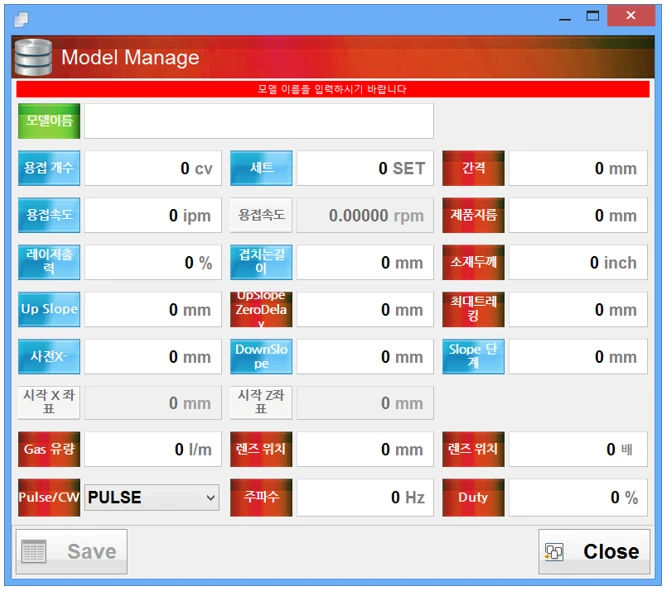Select the inch thickness field
Viewport: 668px width, 589px height.
coord(578,262)
